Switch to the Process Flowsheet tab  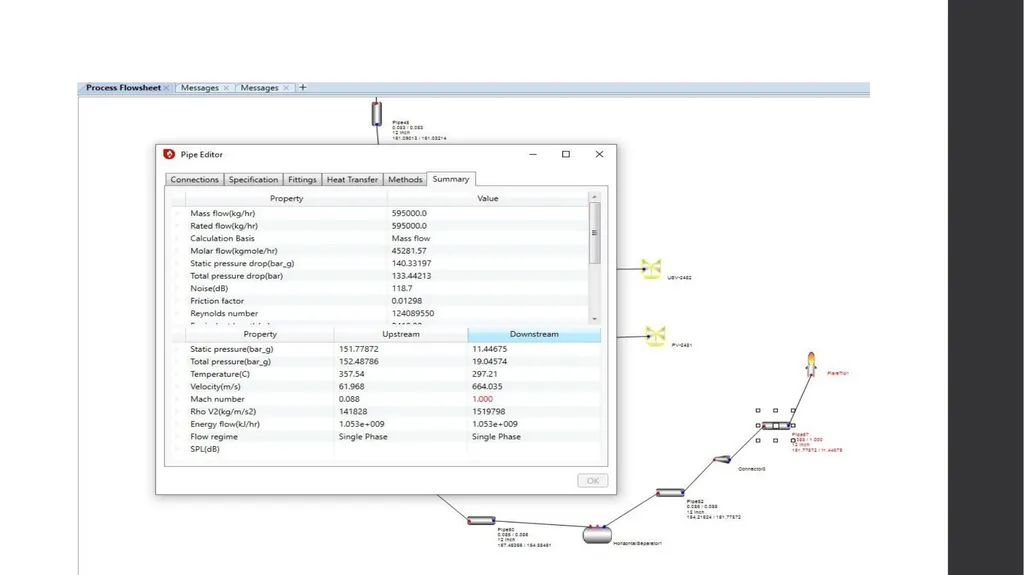[123, 88]
